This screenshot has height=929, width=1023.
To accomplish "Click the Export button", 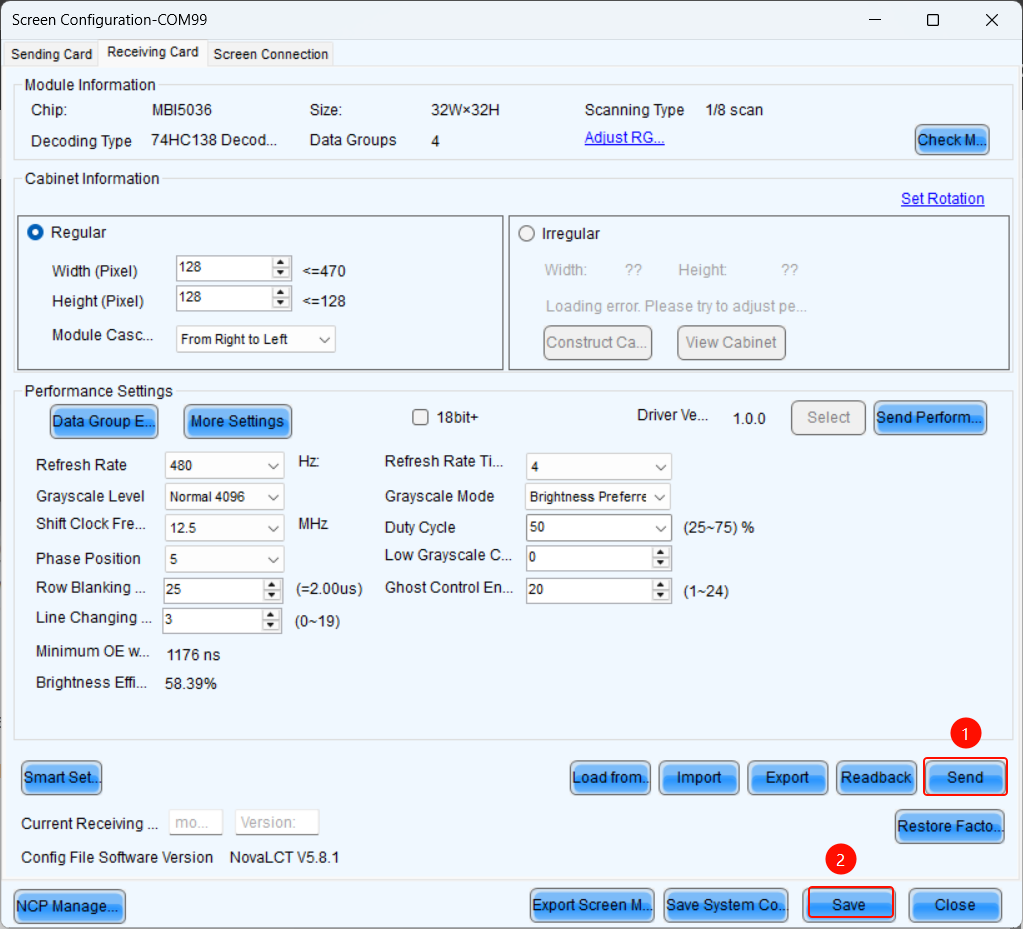I will click(787, 777).
